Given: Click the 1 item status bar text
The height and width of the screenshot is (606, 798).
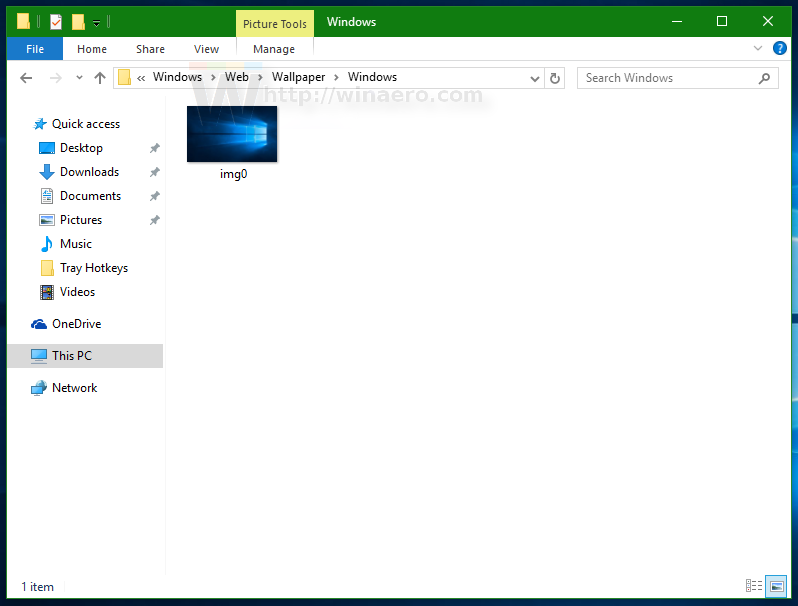Looking at the screenshot, I should click(x=37, y=587).
